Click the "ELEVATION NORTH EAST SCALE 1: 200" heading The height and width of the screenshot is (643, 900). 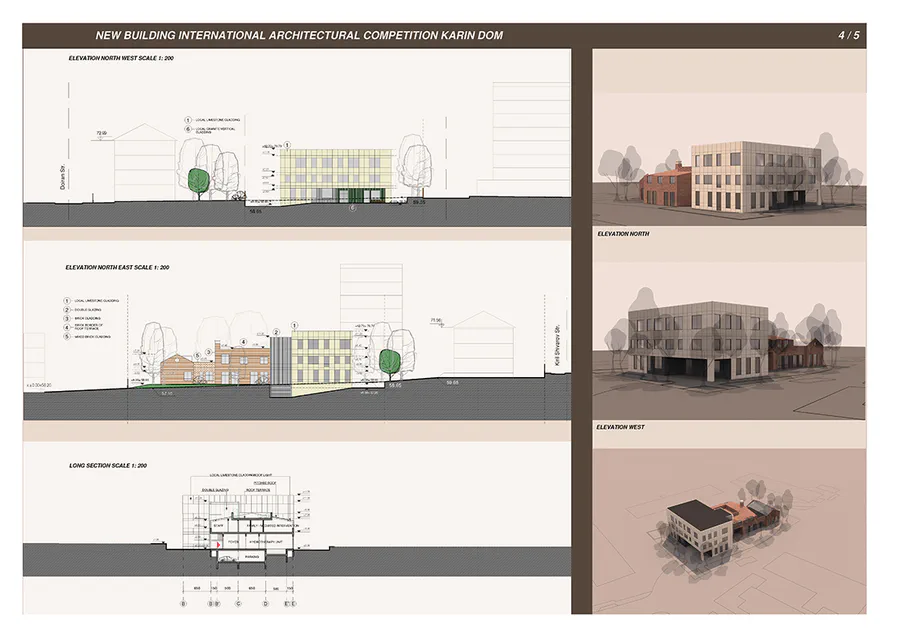[117, 268]
